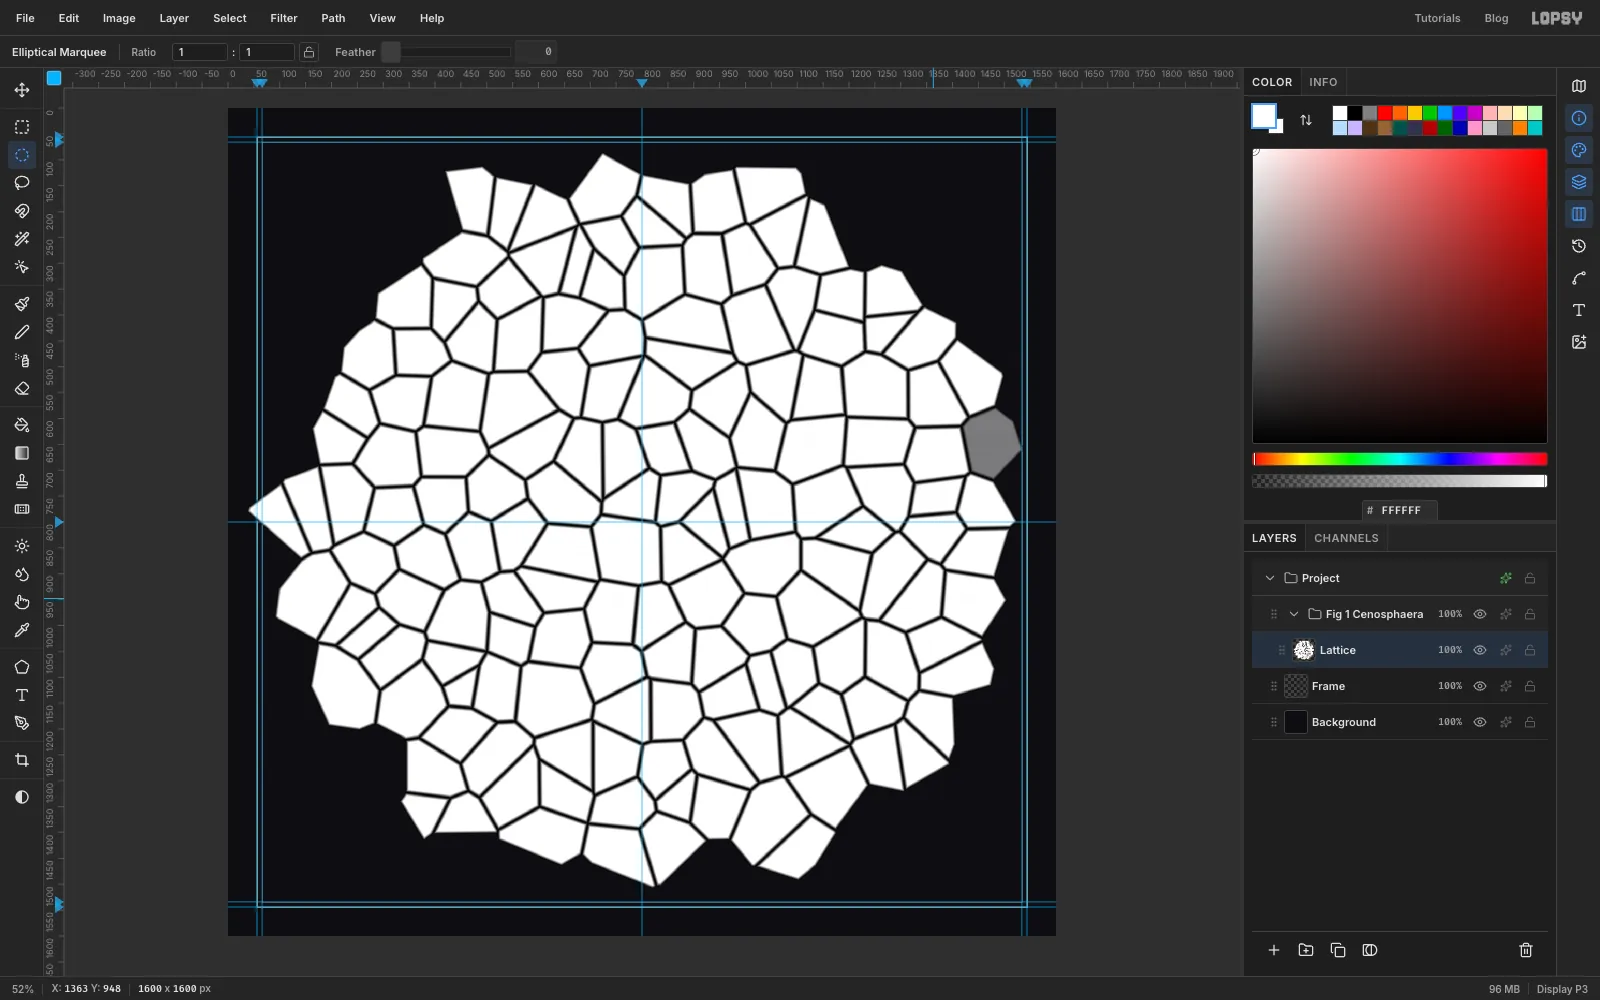
Task: Click the hex color FFFFFF field
Action: pos(1400,510)
